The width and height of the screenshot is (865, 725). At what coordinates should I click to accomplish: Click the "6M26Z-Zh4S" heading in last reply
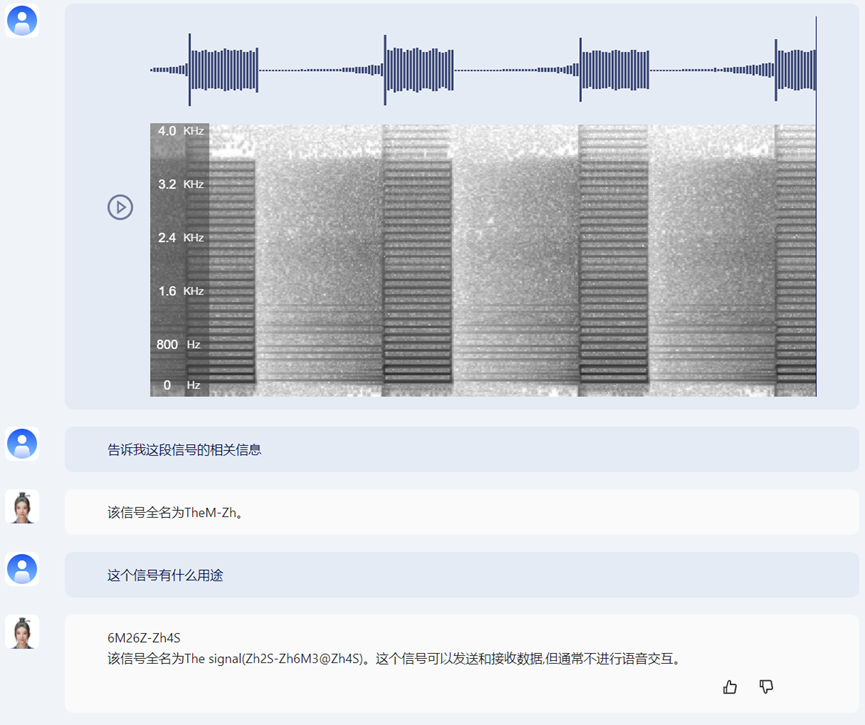coord(144,638)
